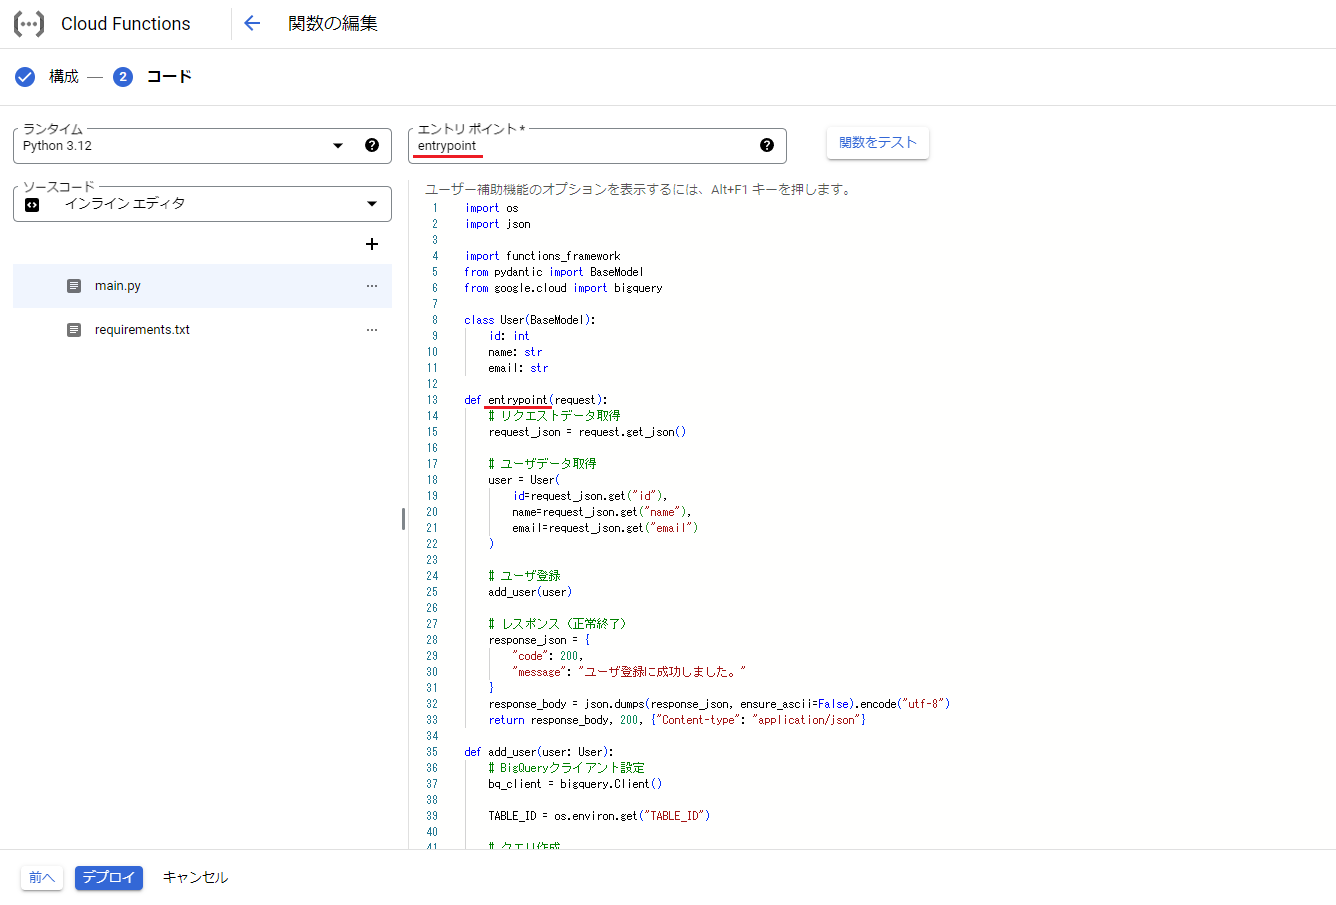Viewport: 1336px width, 905px height.
Task: Click the 'from google.cloud import bigquery' line
Action: (x=563, y=288)
